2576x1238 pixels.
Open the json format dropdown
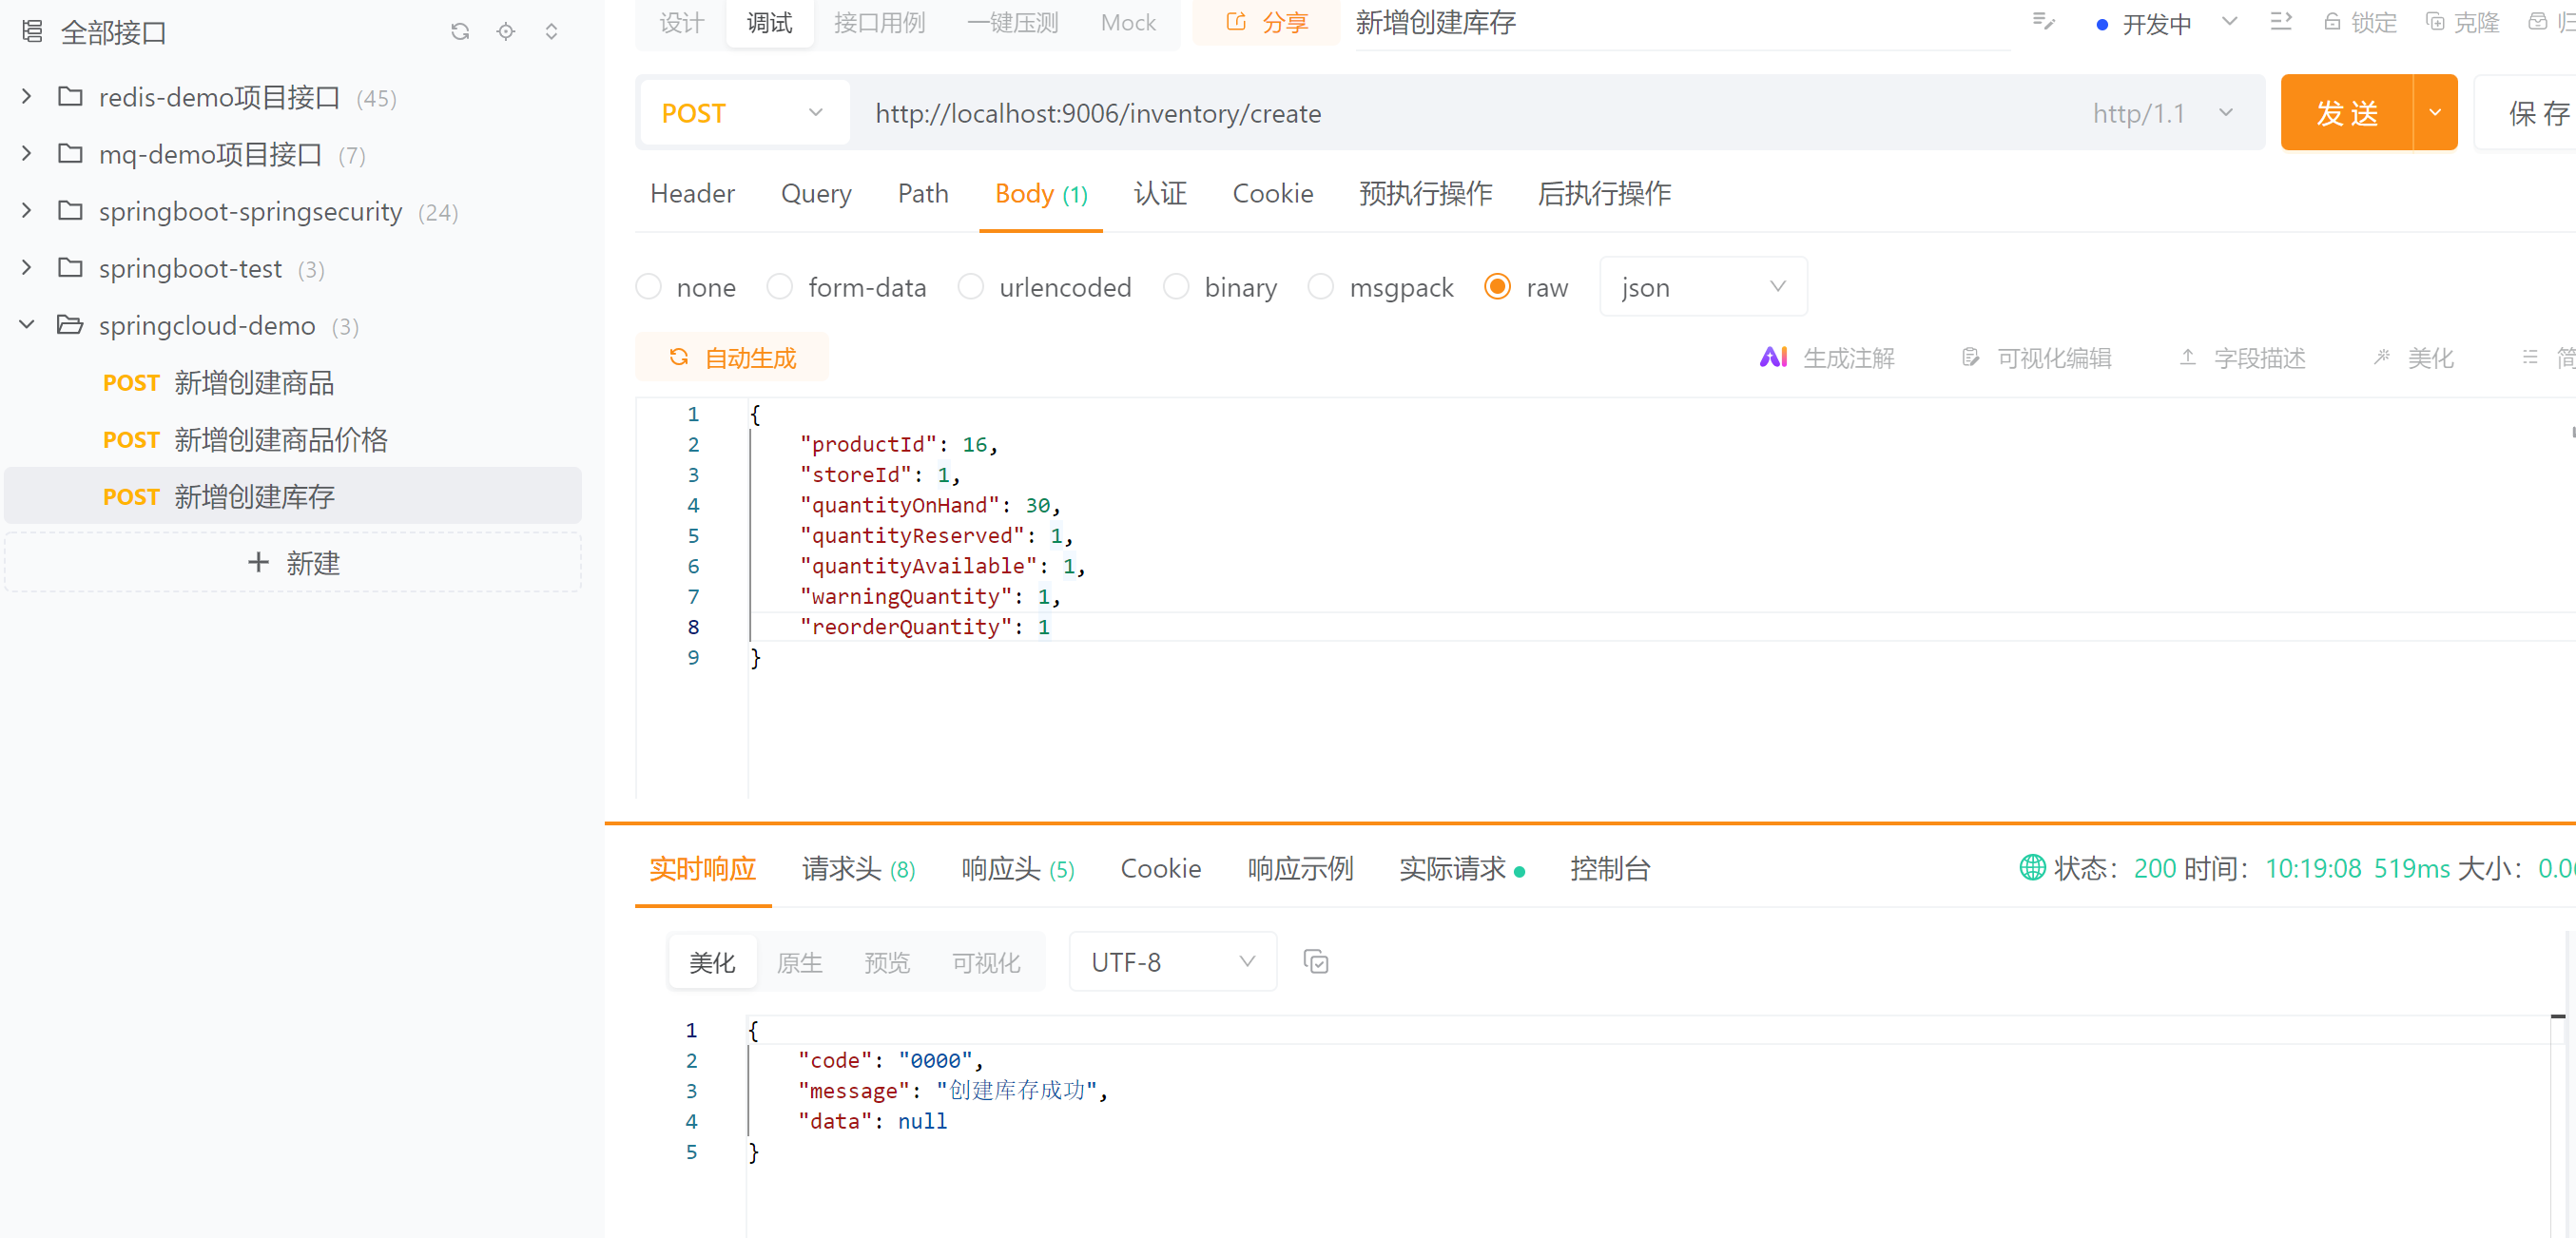(1703, 288)
